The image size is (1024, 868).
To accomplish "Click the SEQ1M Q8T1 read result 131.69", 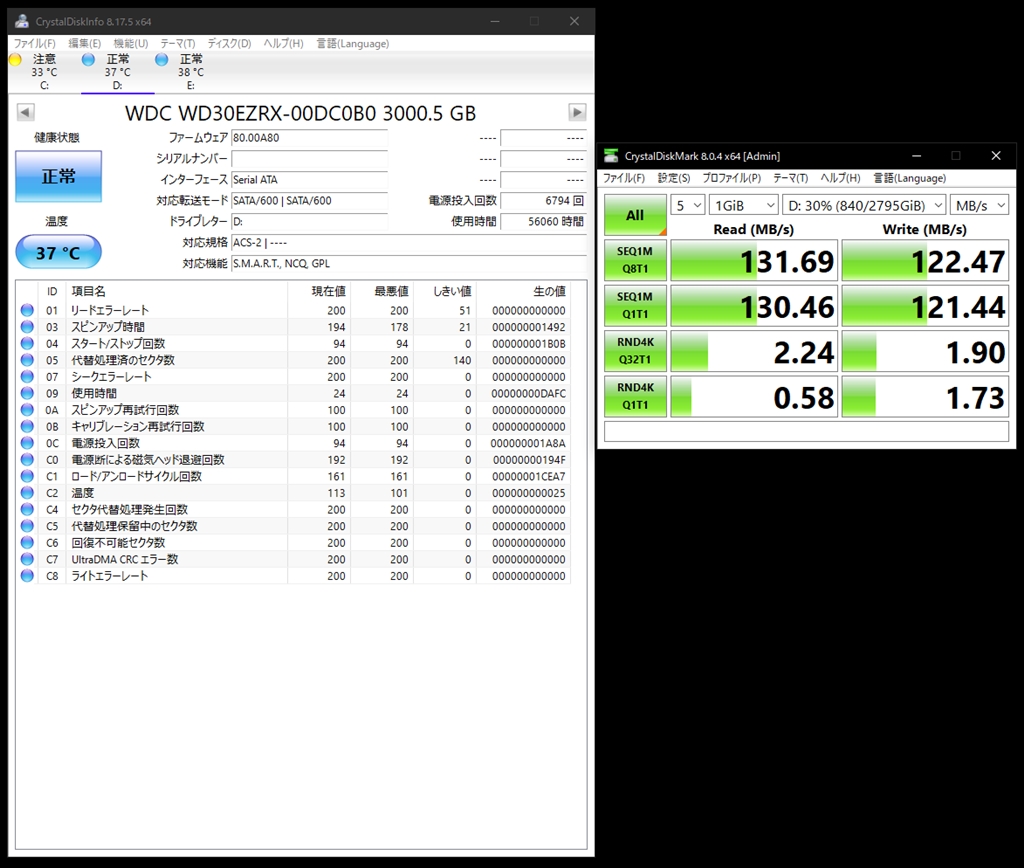I will tap(754, 261).
